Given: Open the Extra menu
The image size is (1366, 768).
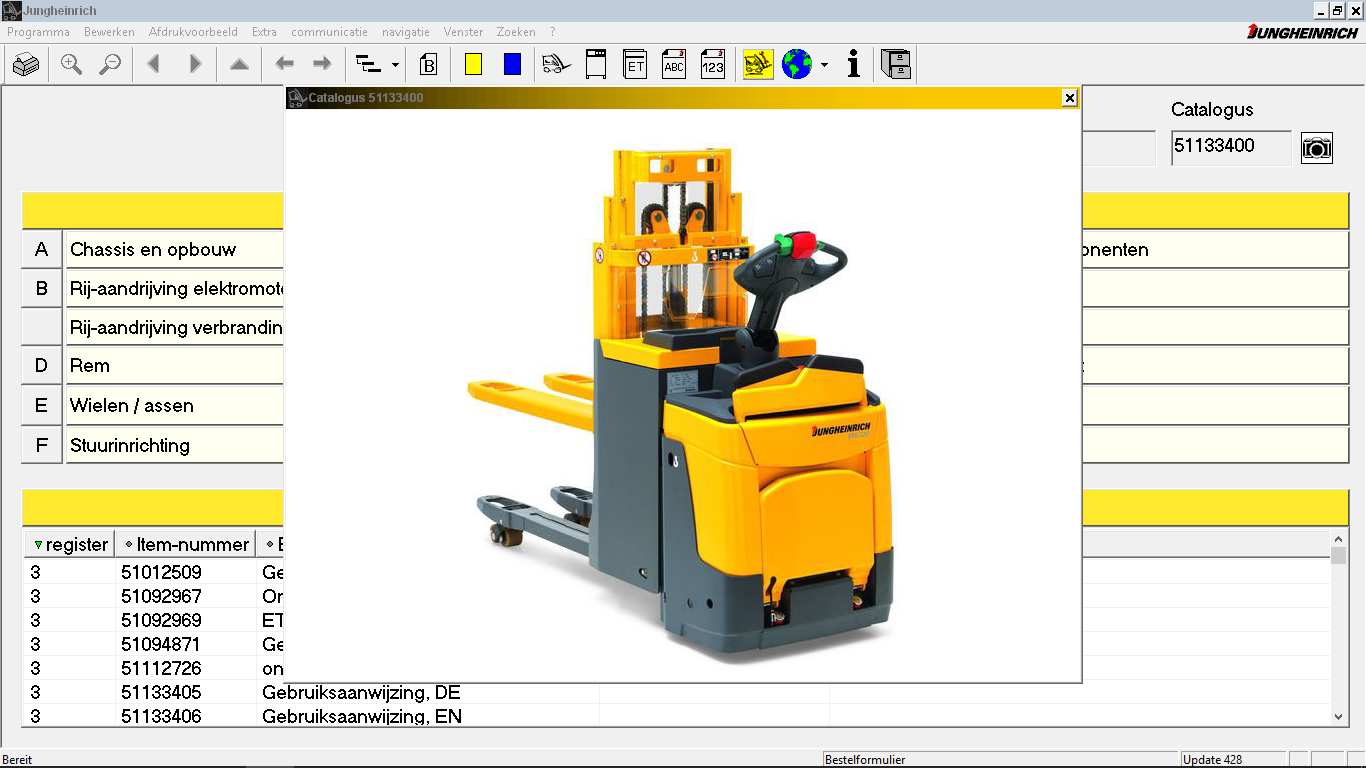Looking at the screenshot, I should click(264, 32).
